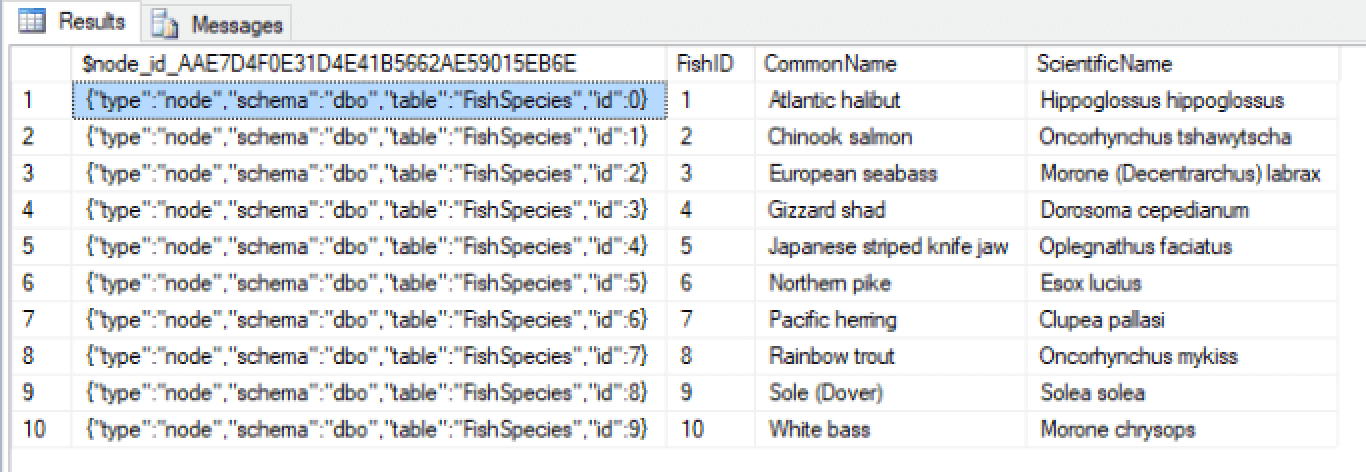Click the Chinook salmon cell
Image resolution: width=1366 pixels, height=472 pixels.
[x=890, y=137]
